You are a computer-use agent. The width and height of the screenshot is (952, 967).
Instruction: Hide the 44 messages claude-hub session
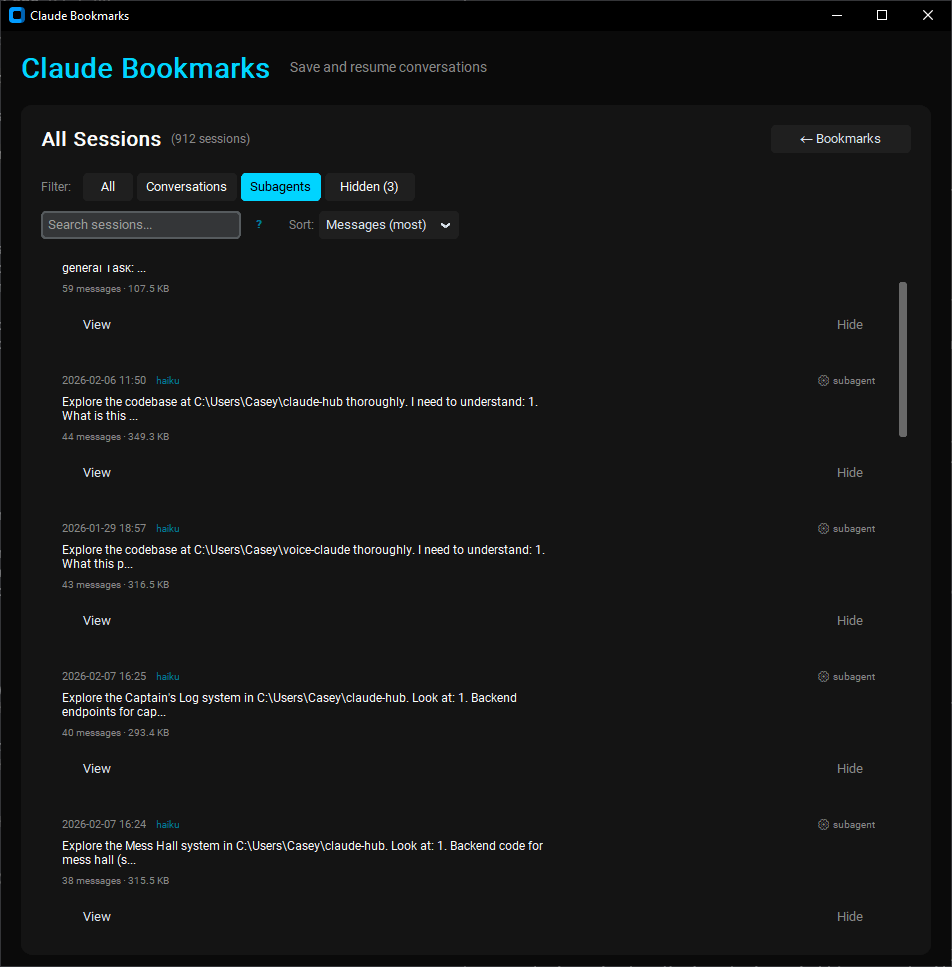tap(849, 473)
